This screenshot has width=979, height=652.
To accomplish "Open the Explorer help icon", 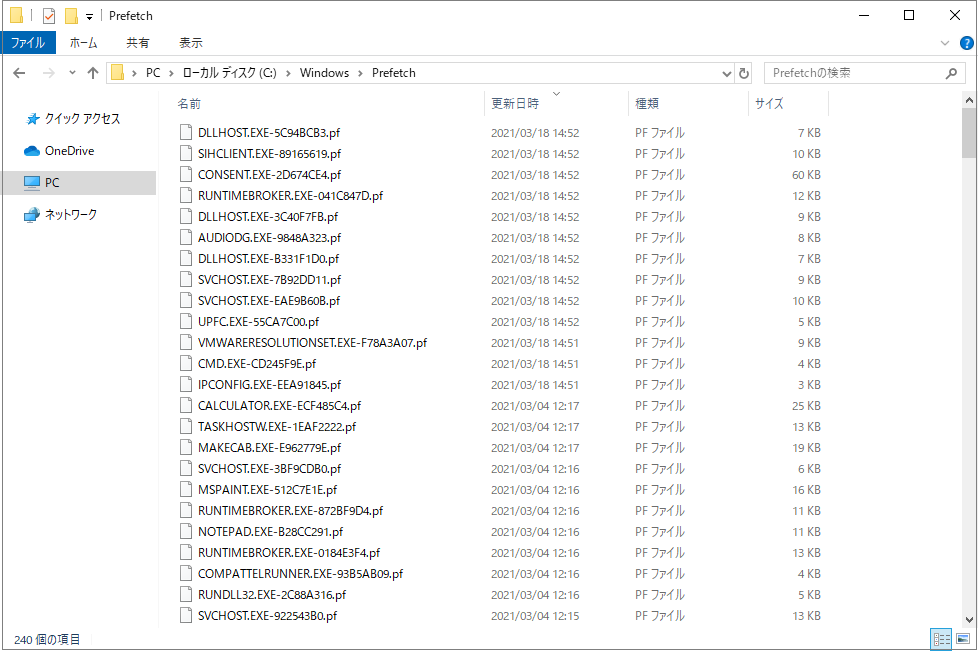I will [x=967, y=43].
